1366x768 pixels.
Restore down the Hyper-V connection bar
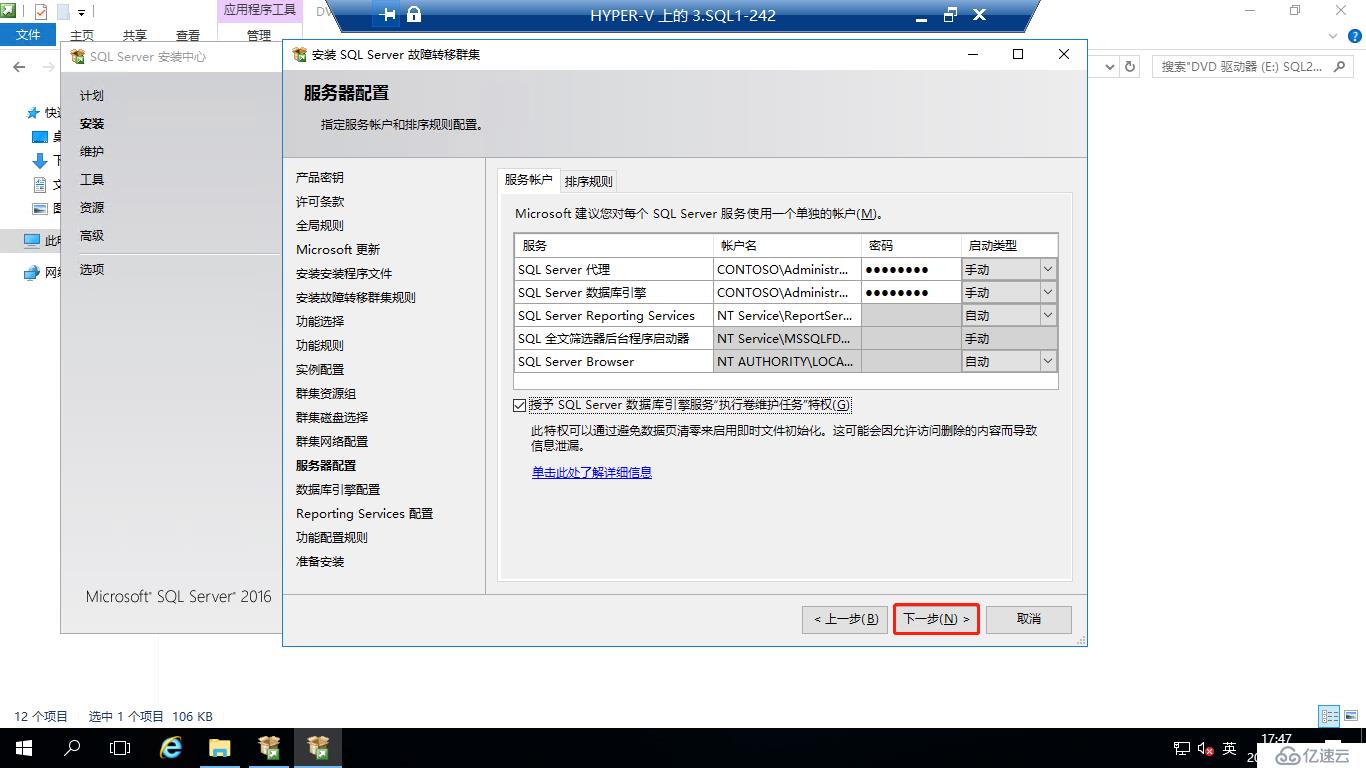[950, 15]
